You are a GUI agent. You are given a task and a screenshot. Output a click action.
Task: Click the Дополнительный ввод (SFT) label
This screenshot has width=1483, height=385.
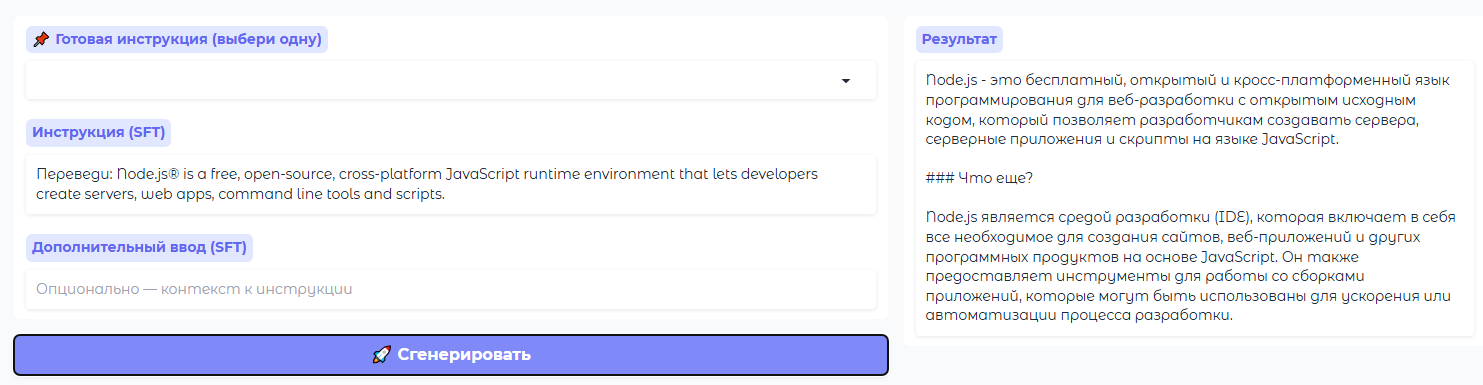point(139,247)
